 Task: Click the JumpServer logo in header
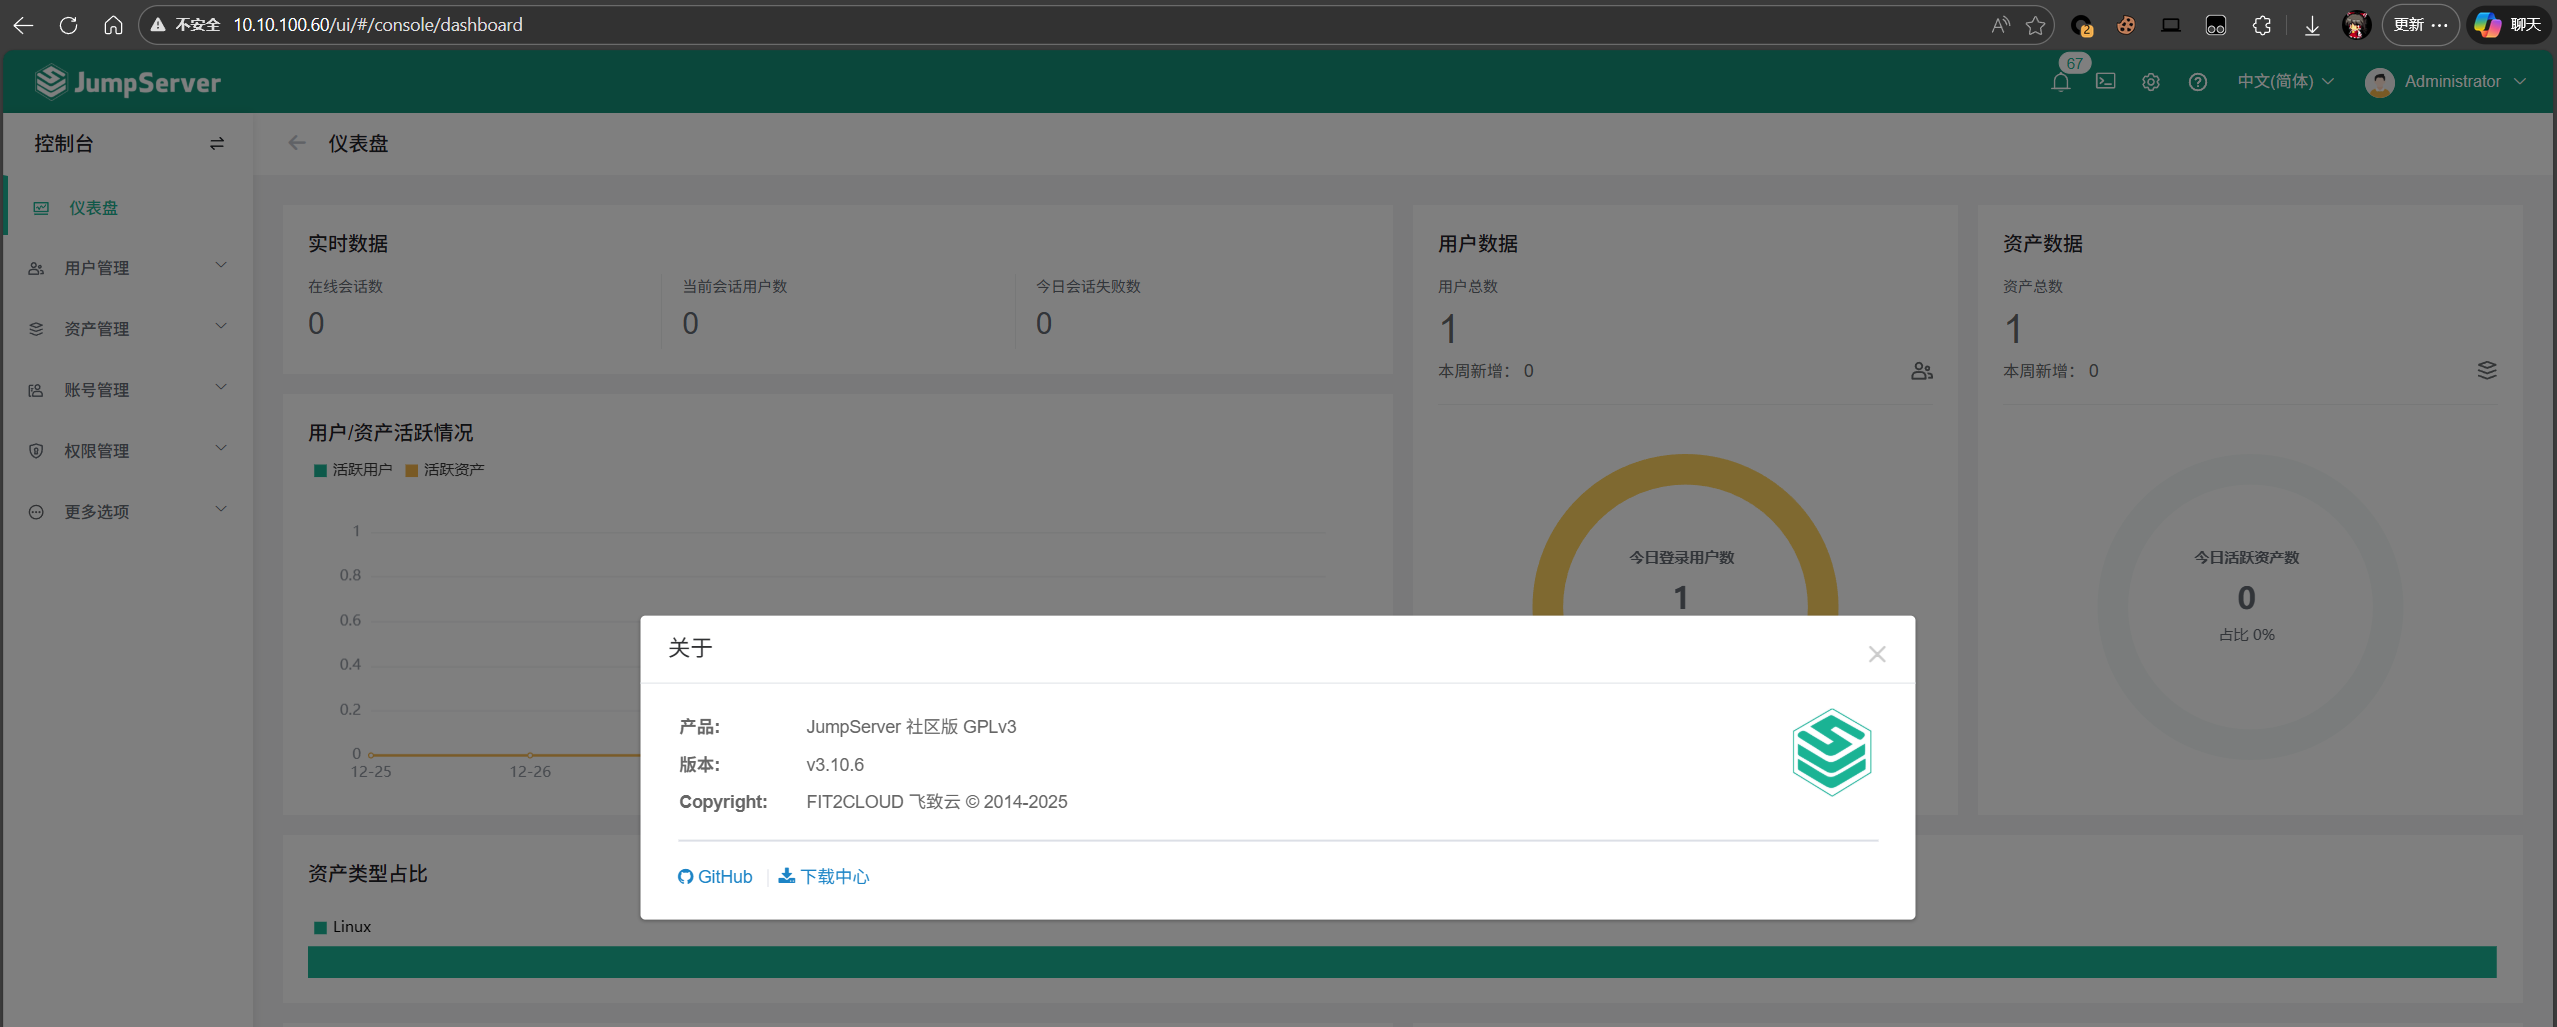point(128,82)
